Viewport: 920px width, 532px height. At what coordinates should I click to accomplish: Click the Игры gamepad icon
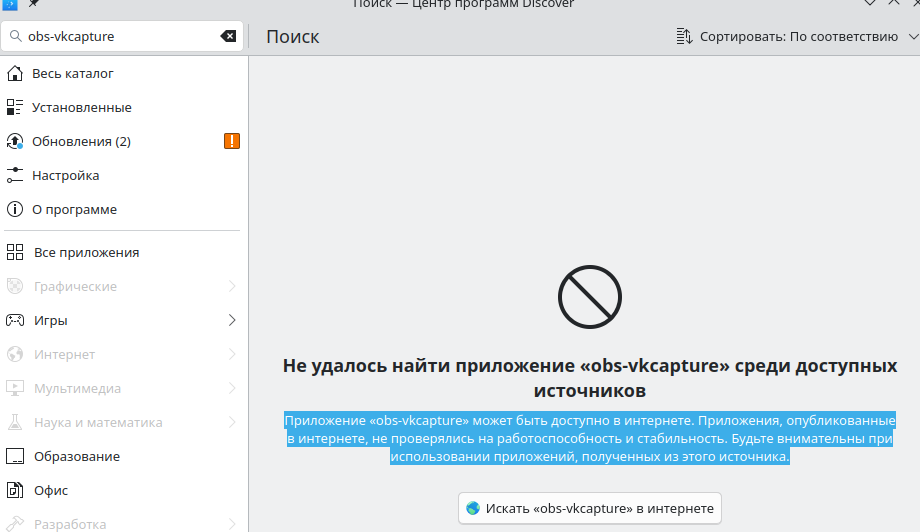(x=15, y=320)
